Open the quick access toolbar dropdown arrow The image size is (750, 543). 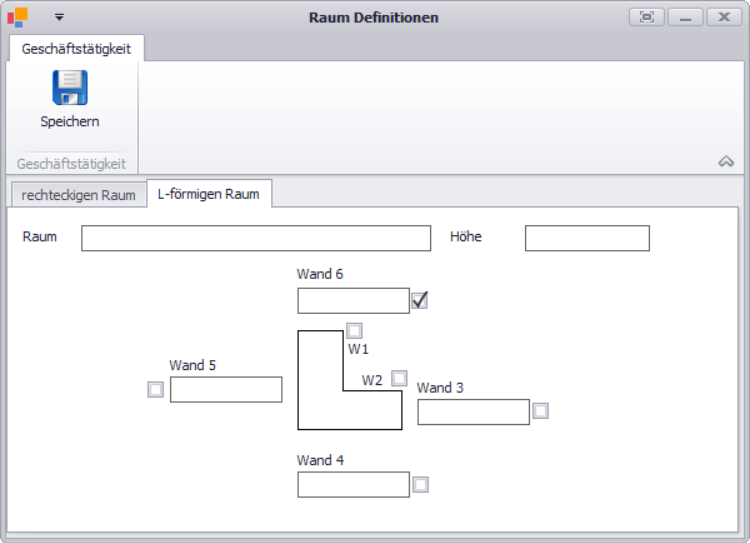coord(59,17)
